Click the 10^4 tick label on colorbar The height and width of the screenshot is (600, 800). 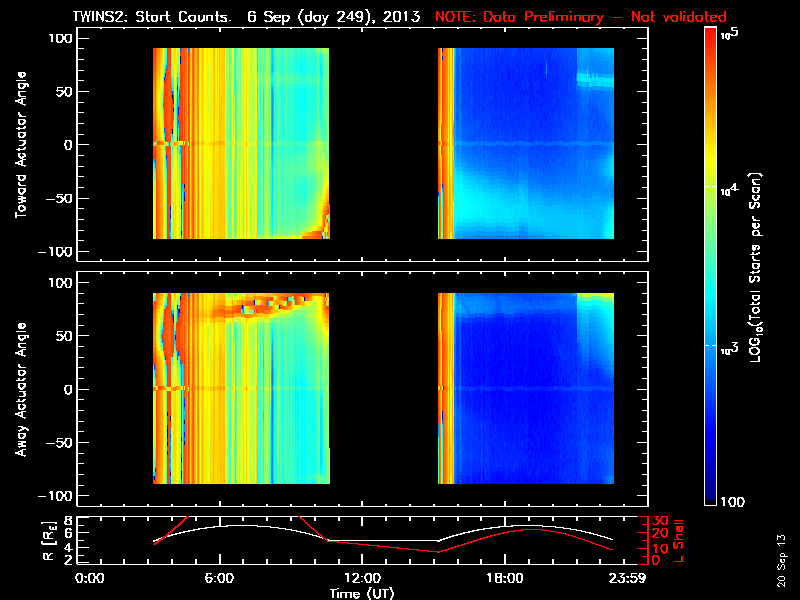(x=730, y=189)
